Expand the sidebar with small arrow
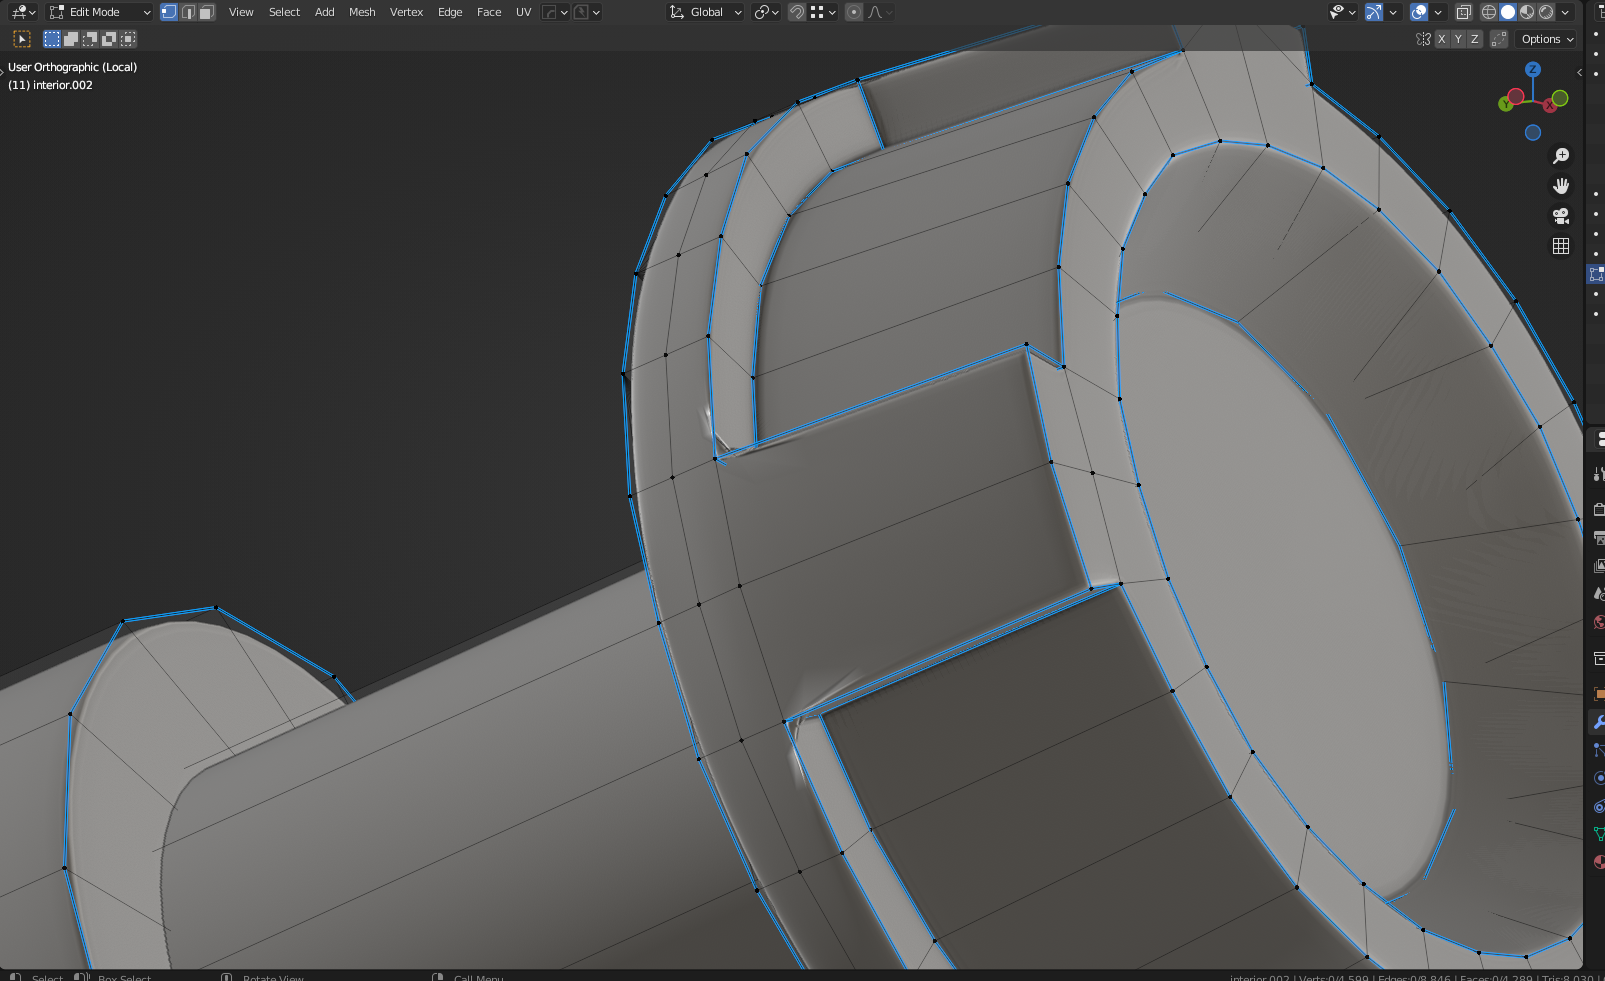1605x981 pixels. pos(1579,72)
